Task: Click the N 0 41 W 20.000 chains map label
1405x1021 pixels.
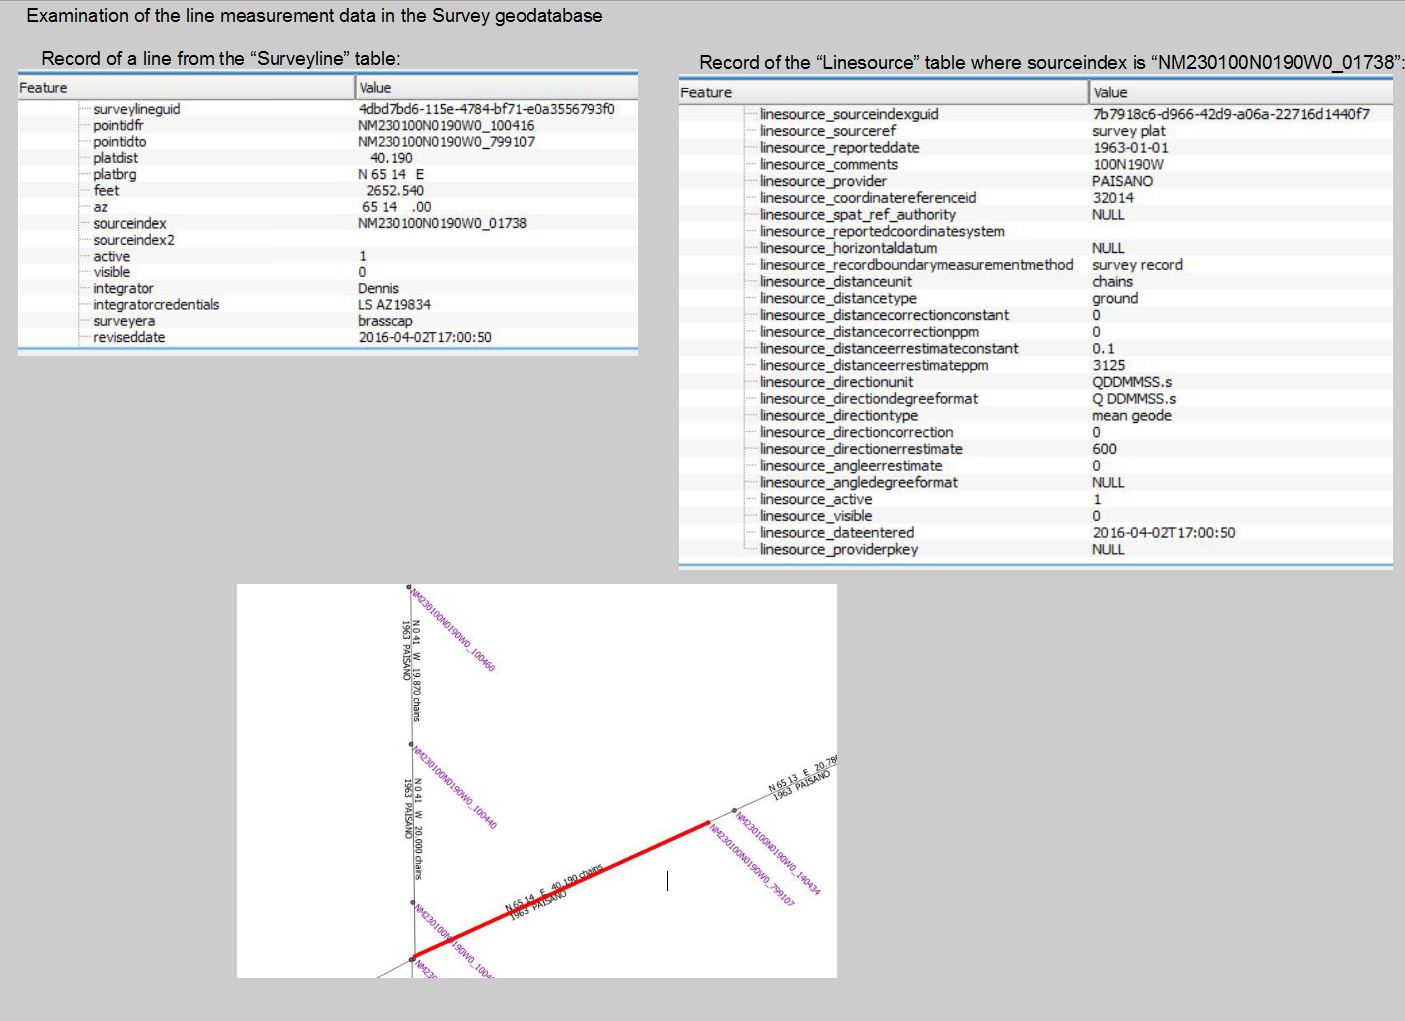Action: pyautogui.click(x=417, y=829)
